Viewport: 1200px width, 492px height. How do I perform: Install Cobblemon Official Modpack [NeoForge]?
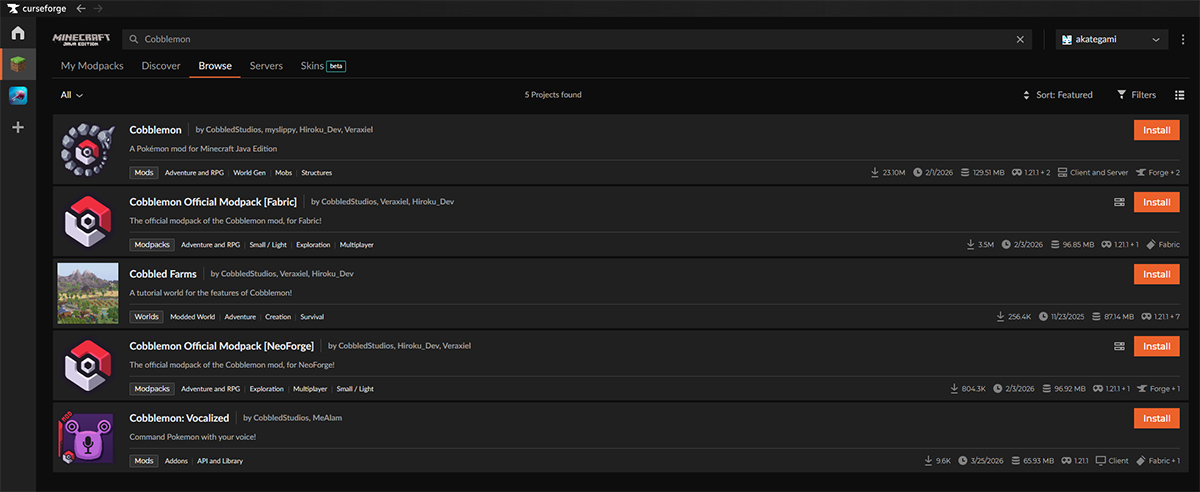click(x=1157, y=346)
